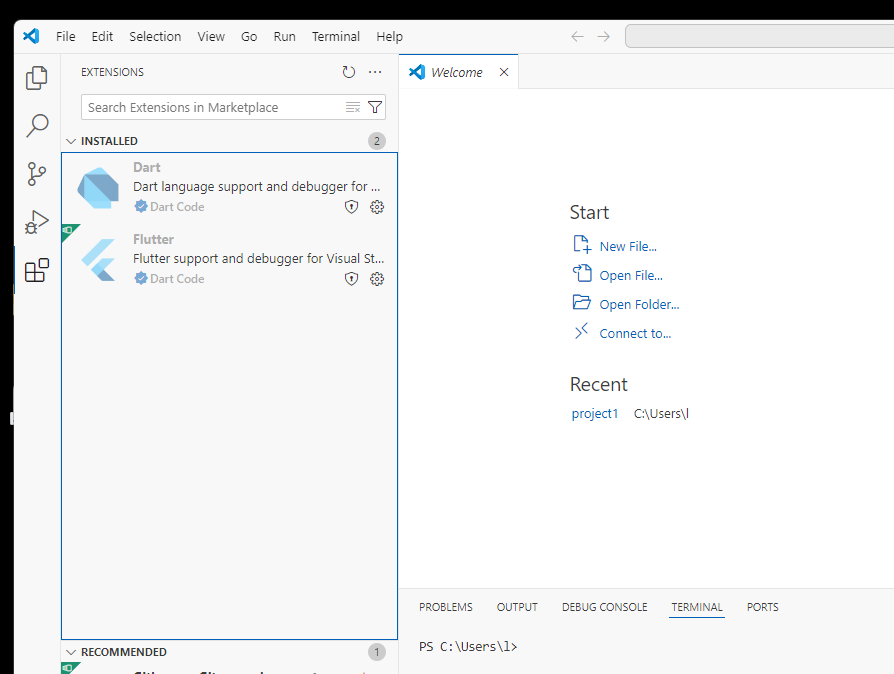
Task: Click the Open Folder icon
Action: tap(582, 302)
